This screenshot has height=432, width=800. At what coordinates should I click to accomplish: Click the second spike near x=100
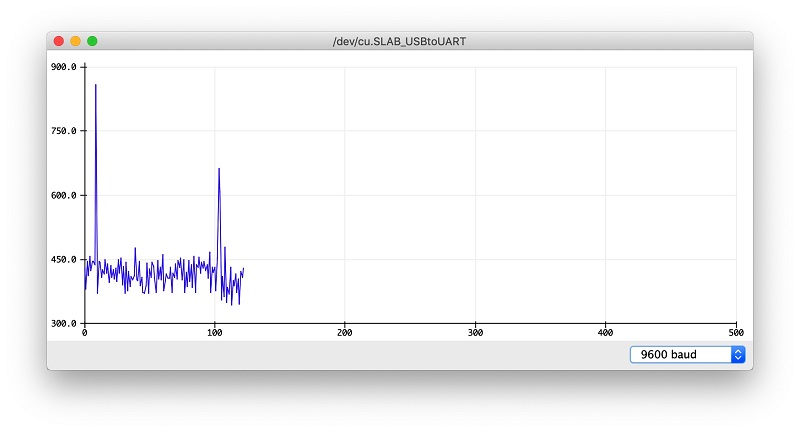(x=219, y=217)
